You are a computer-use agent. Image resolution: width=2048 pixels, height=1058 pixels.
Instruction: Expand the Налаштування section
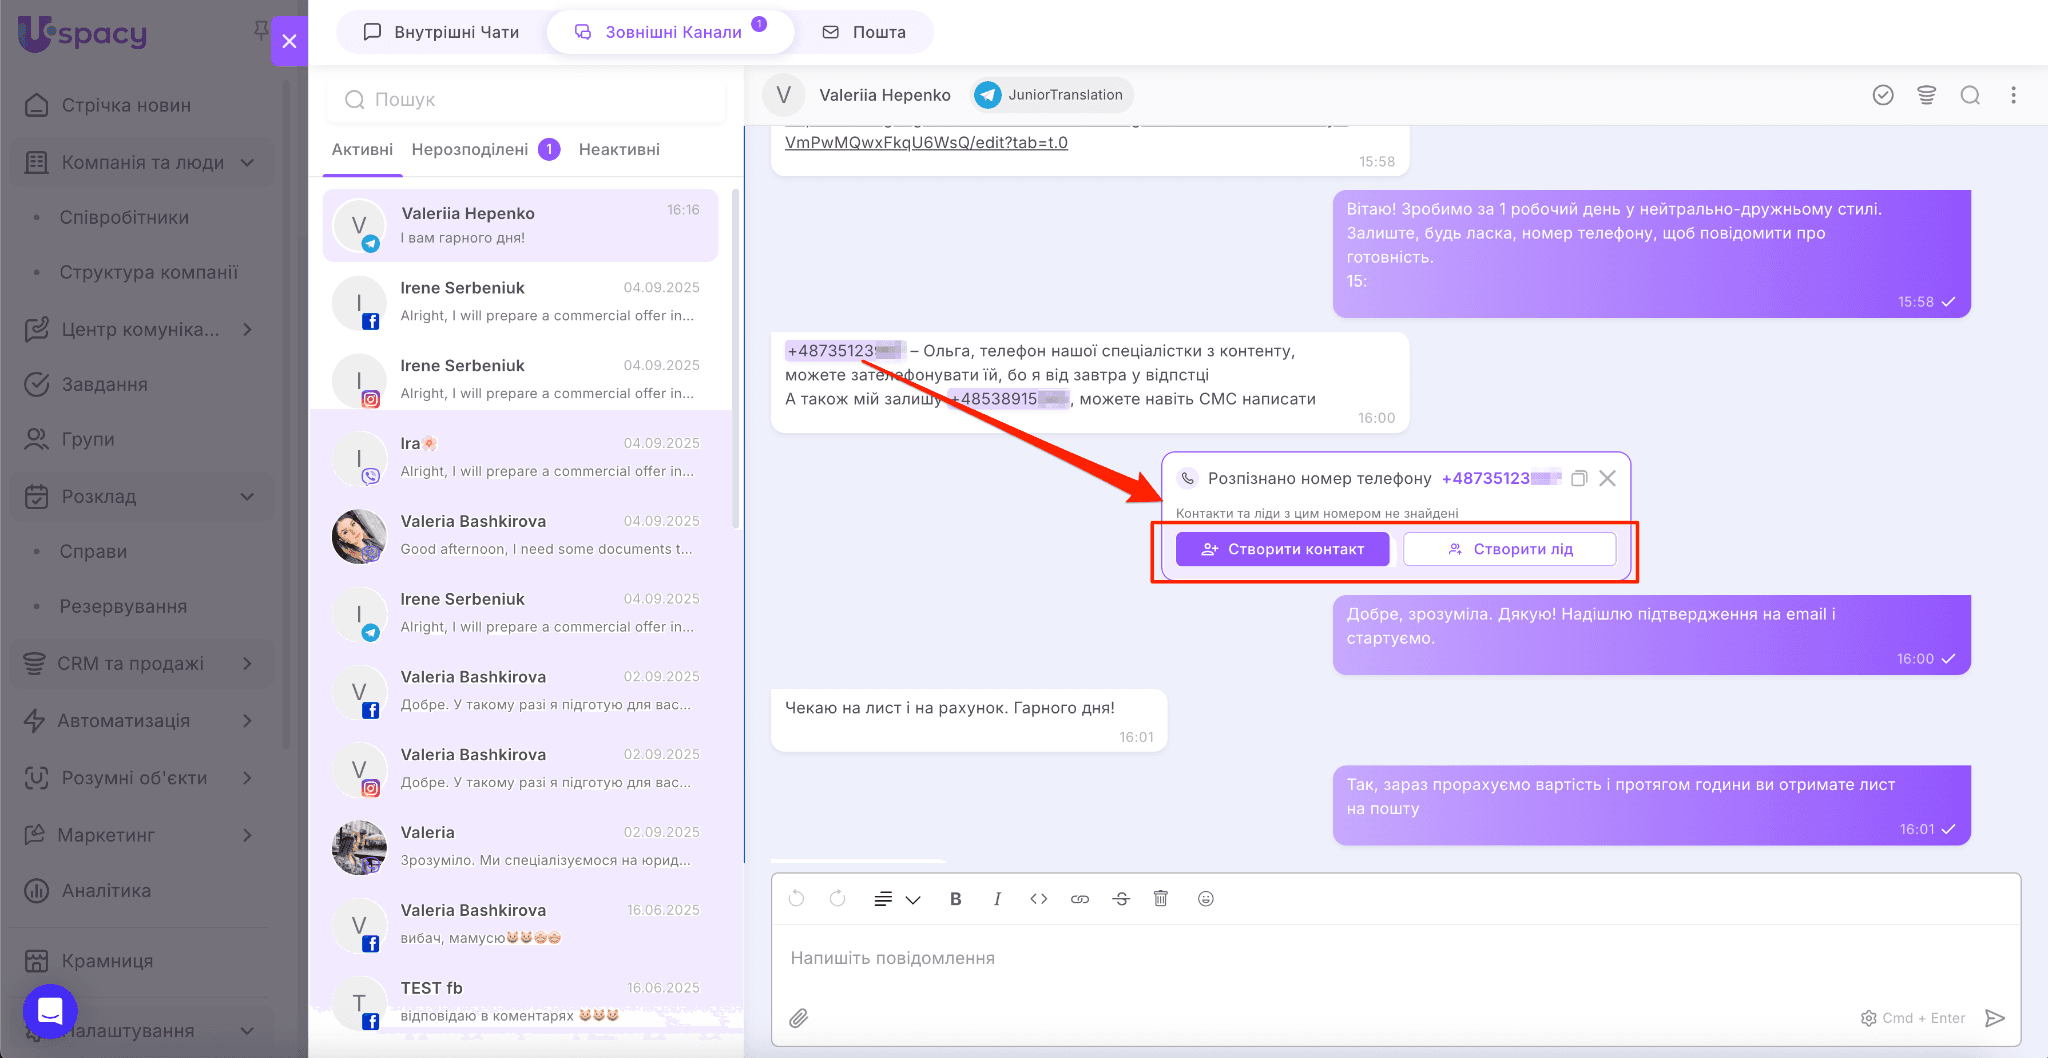[247, 1030]
